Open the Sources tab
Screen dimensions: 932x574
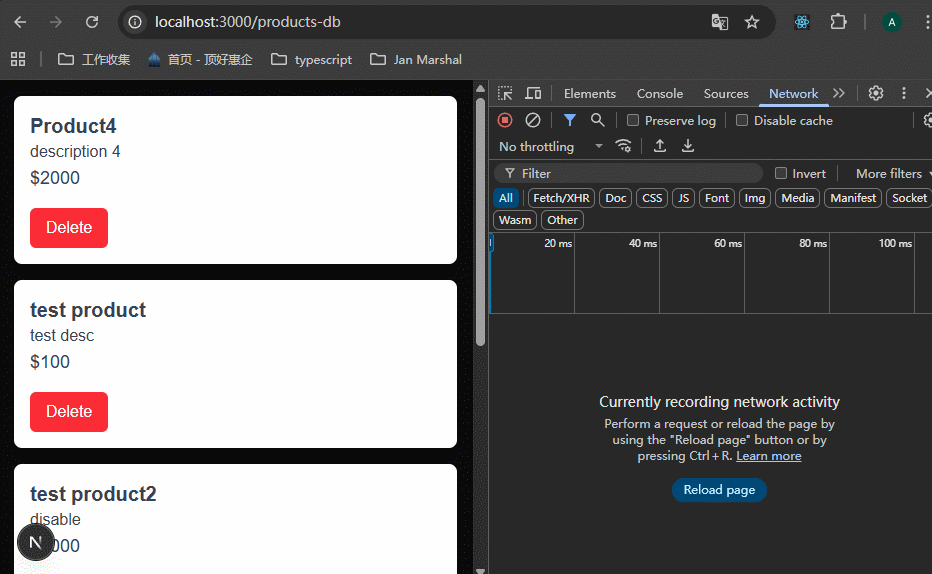click(x=726, y=93)
